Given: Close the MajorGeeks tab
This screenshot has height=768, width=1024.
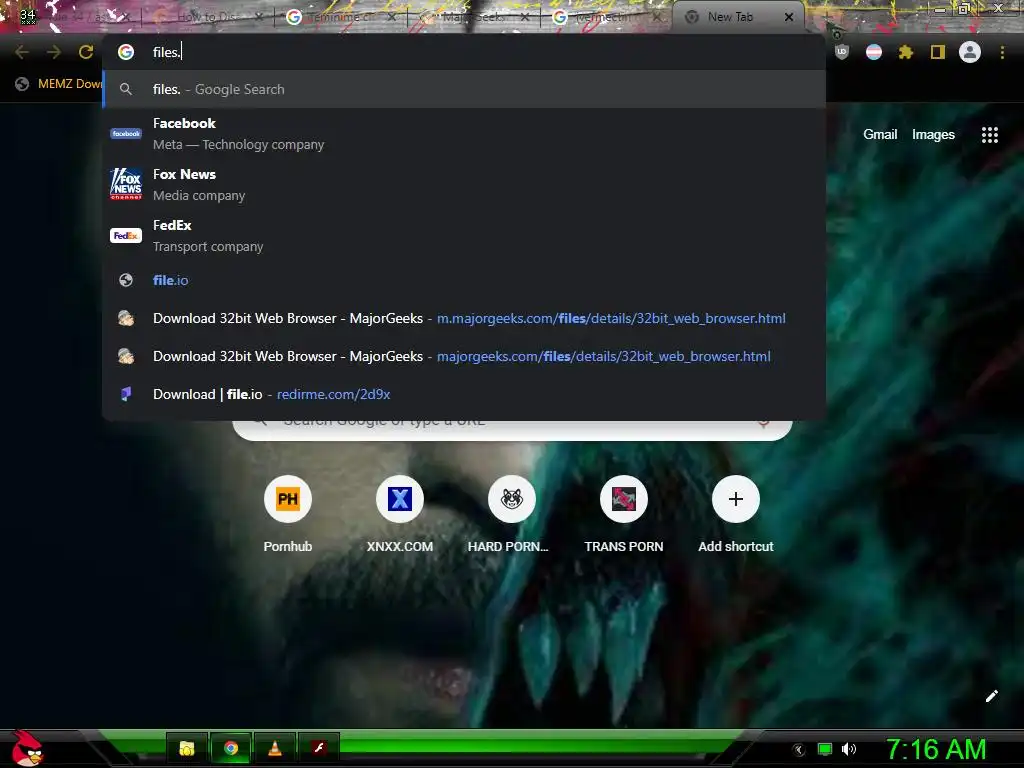Looking at the screenshot, I should tap(524, 17).
